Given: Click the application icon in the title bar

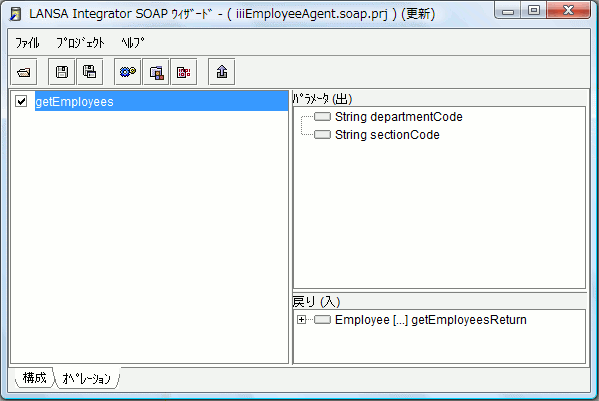Looking at the screenshot, I should (16, 14).
